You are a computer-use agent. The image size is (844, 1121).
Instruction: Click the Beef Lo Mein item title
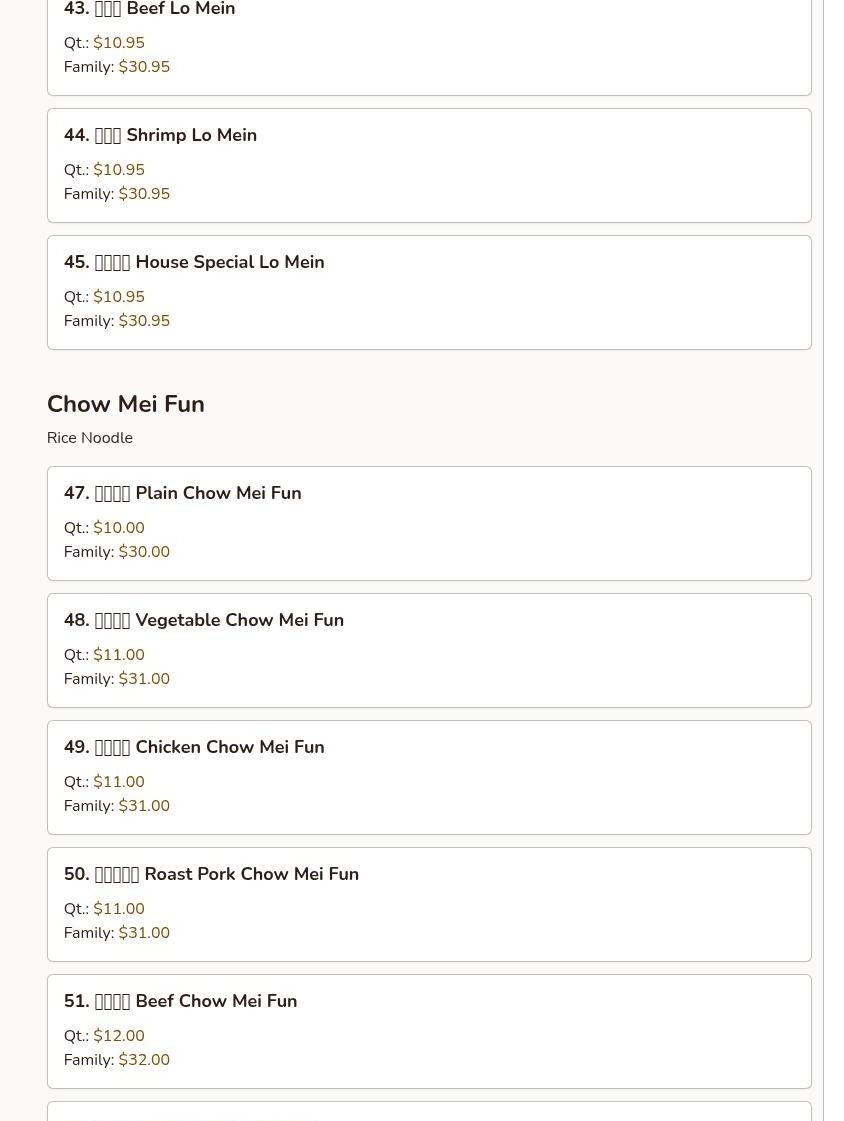pyautogui.click(x=150, y=10)
